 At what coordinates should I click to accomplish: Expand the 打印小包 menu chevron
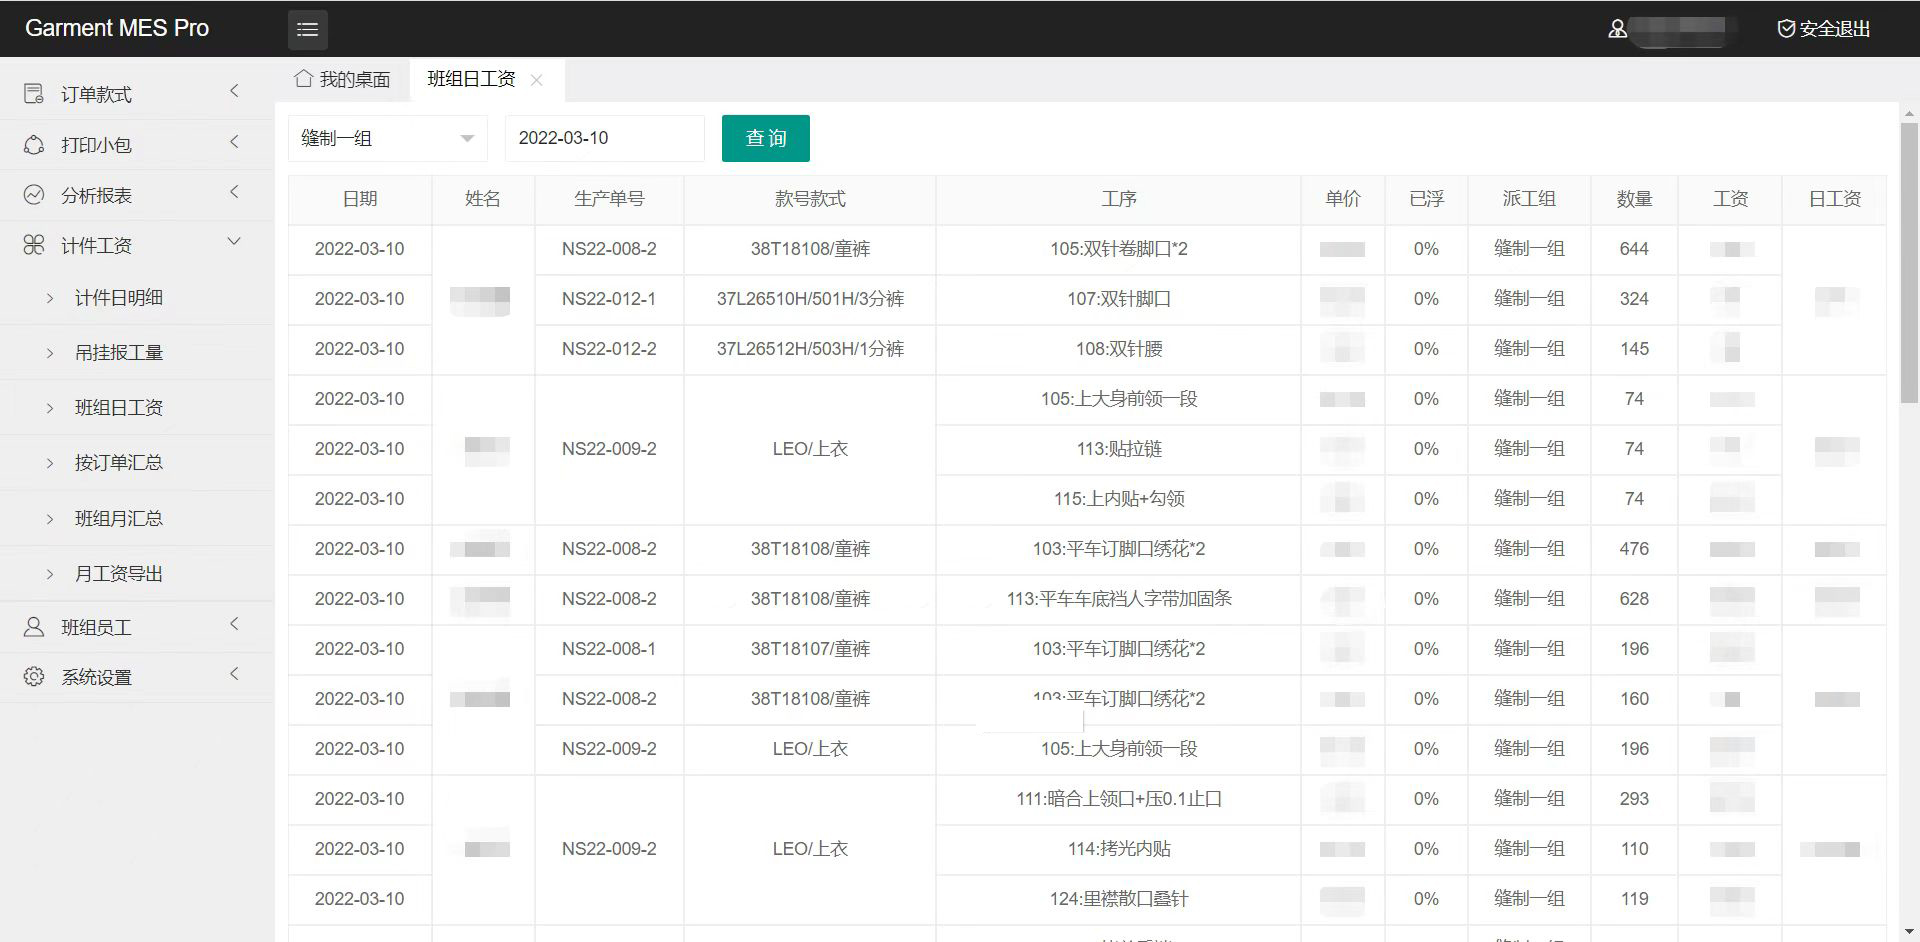(x=234, y=142)
